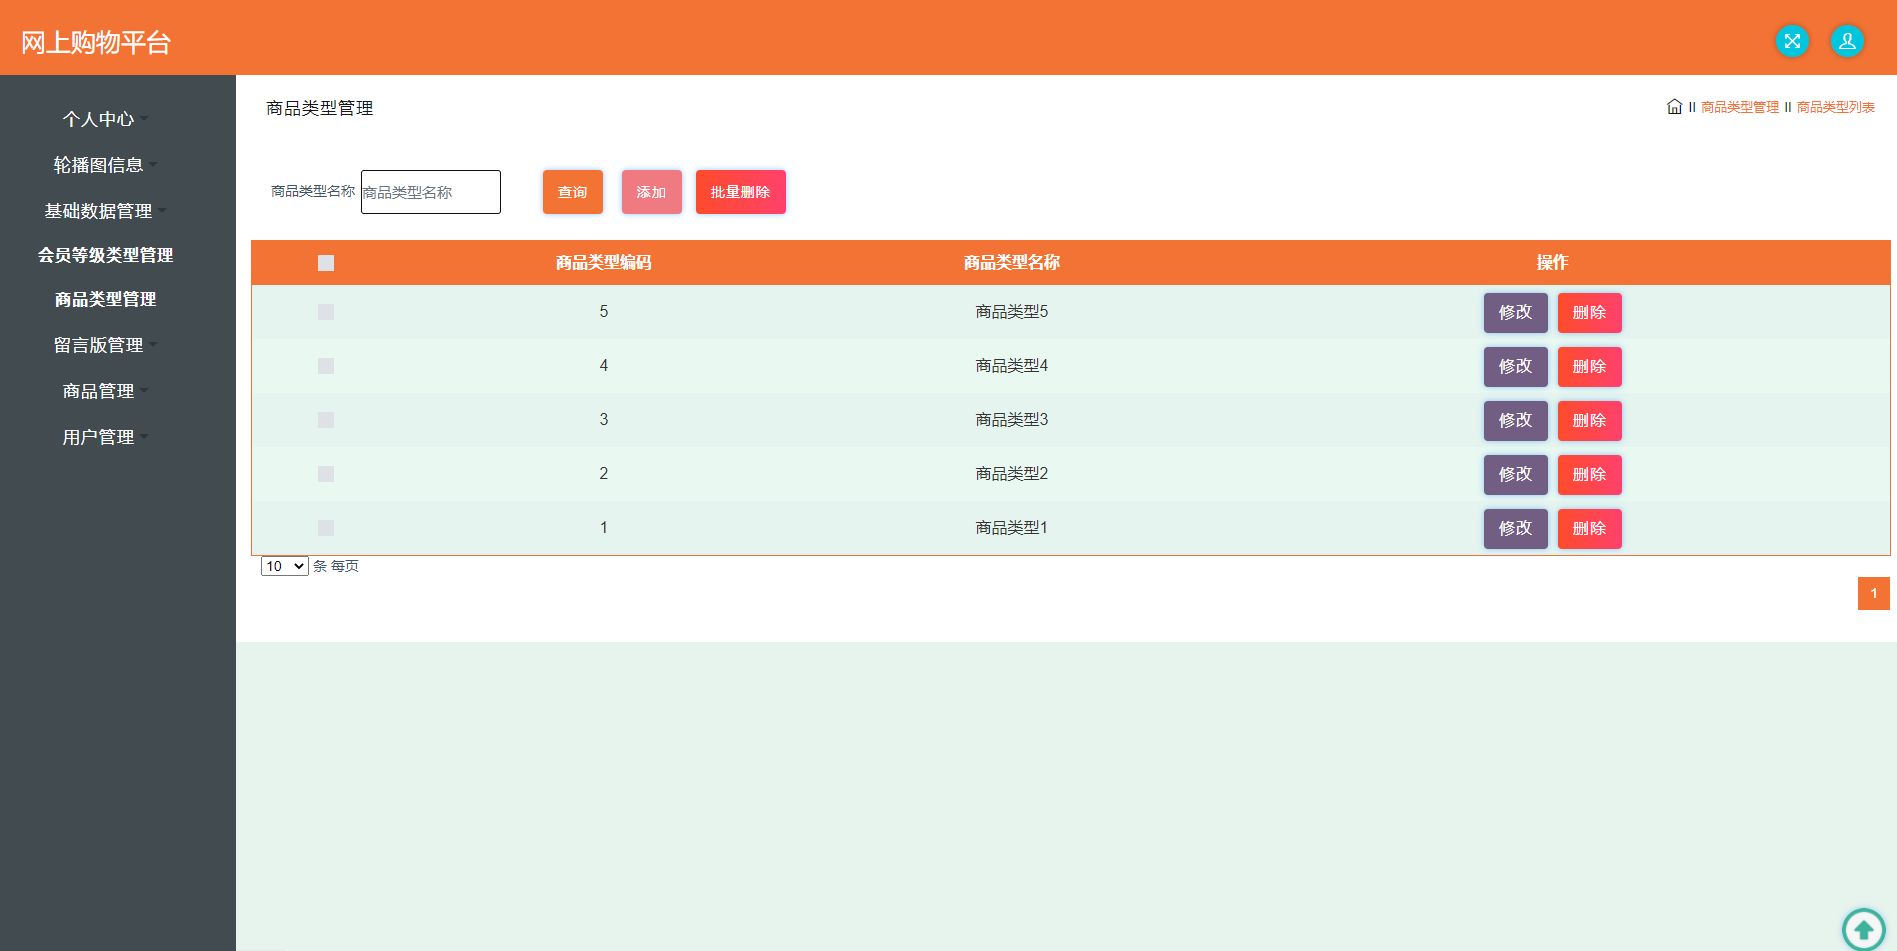
Task: Click code cell 3 in the table
Action: coord(603,420)
